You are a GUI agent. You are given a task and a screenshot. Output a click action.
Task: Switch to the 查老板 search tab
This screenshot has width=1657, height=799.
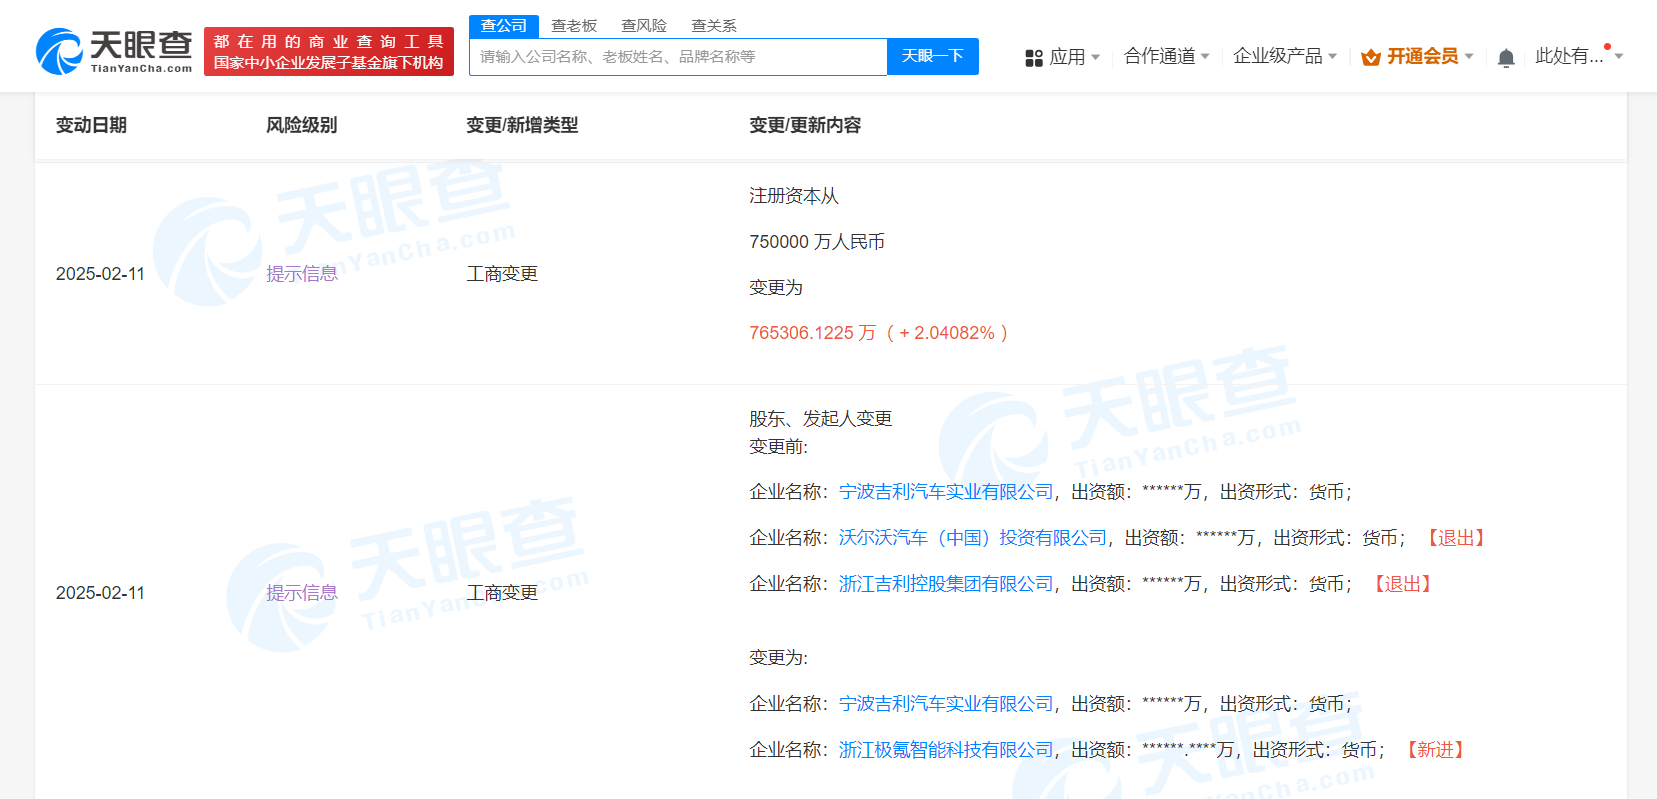click(x=574, y=26)
